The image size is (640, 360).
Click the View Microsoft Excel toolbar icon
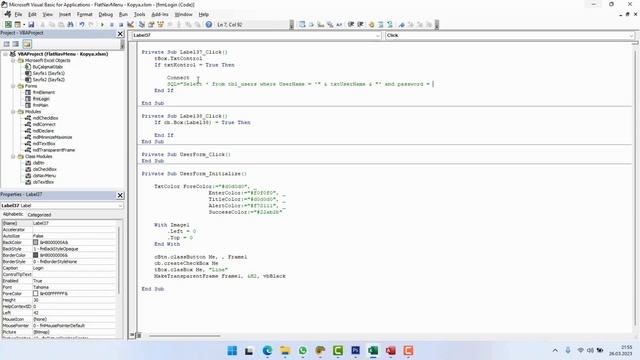8,24
